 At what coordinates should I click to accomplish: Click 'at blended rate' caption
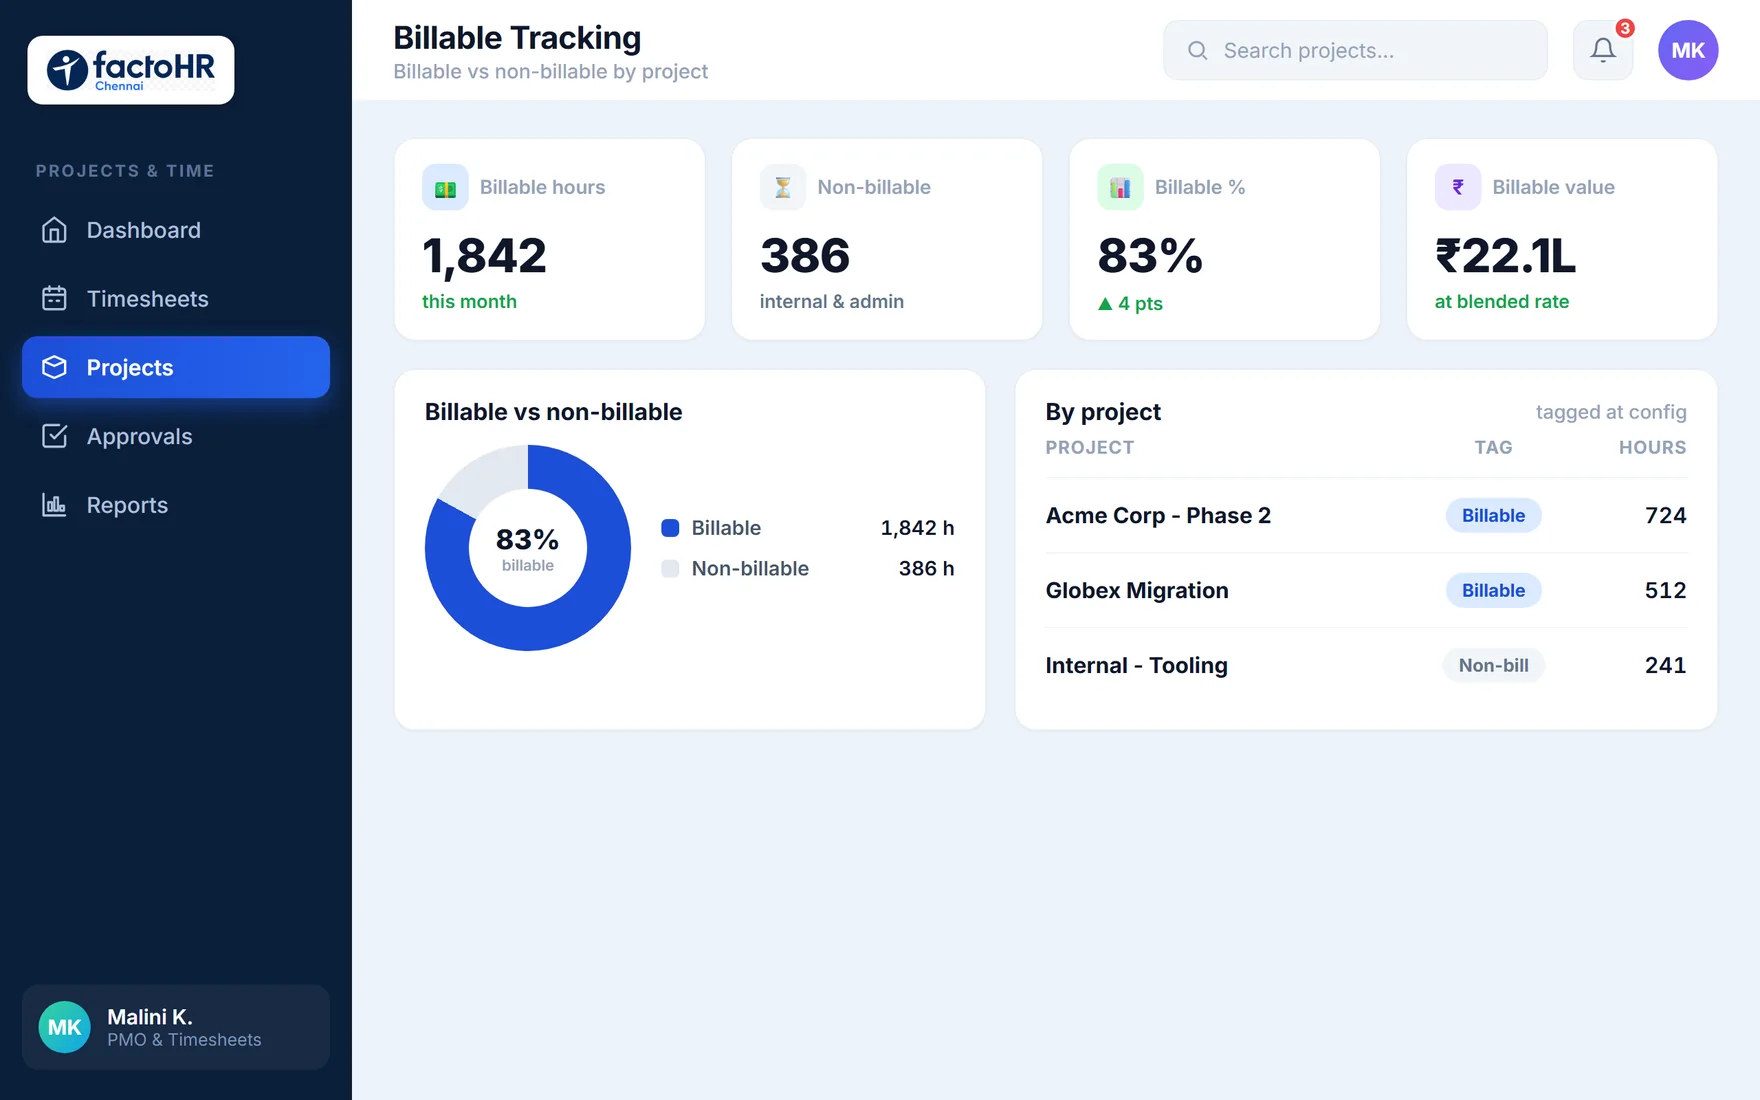1501,301
